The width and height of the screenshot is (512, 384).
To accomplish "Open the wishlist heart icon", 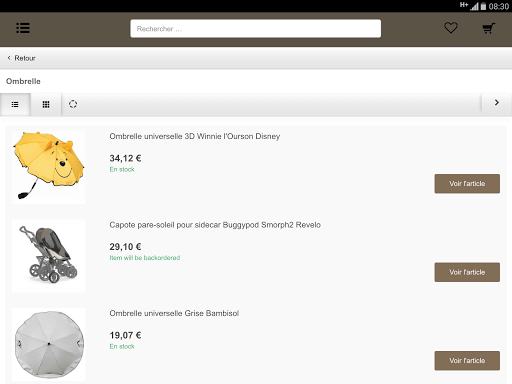I will (x=451, y=28).
